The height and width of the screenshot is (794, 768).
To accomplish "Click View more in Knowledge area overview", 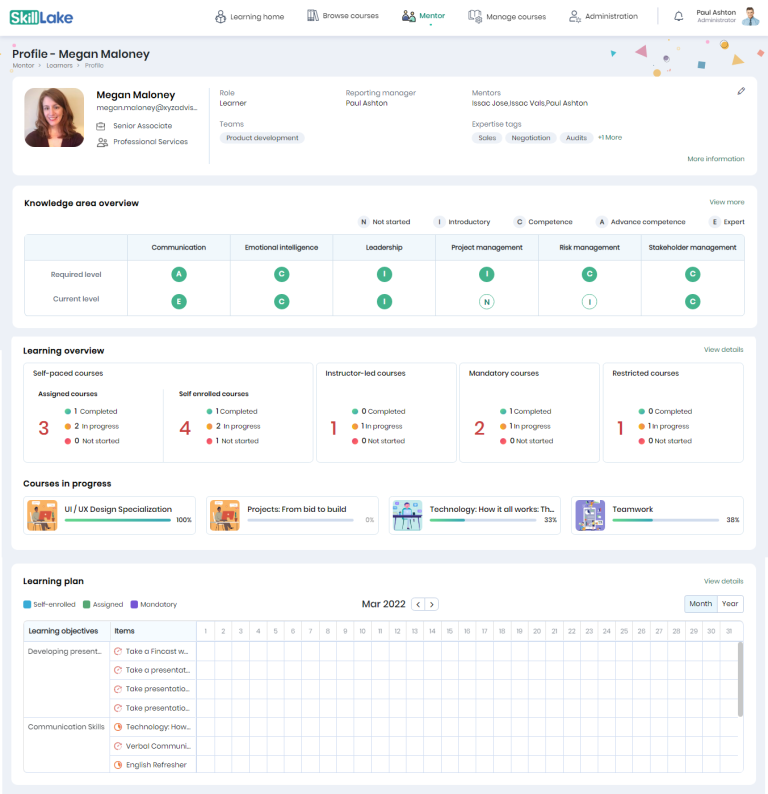I will coord(727,202).
